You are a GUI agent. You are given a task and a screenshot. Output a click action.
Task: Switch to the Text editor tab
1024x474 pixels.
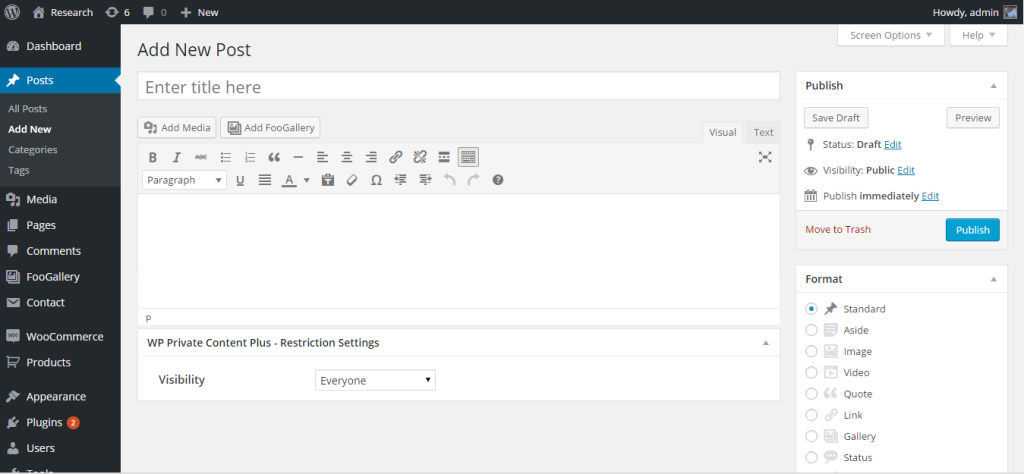(x=763, y=132)
